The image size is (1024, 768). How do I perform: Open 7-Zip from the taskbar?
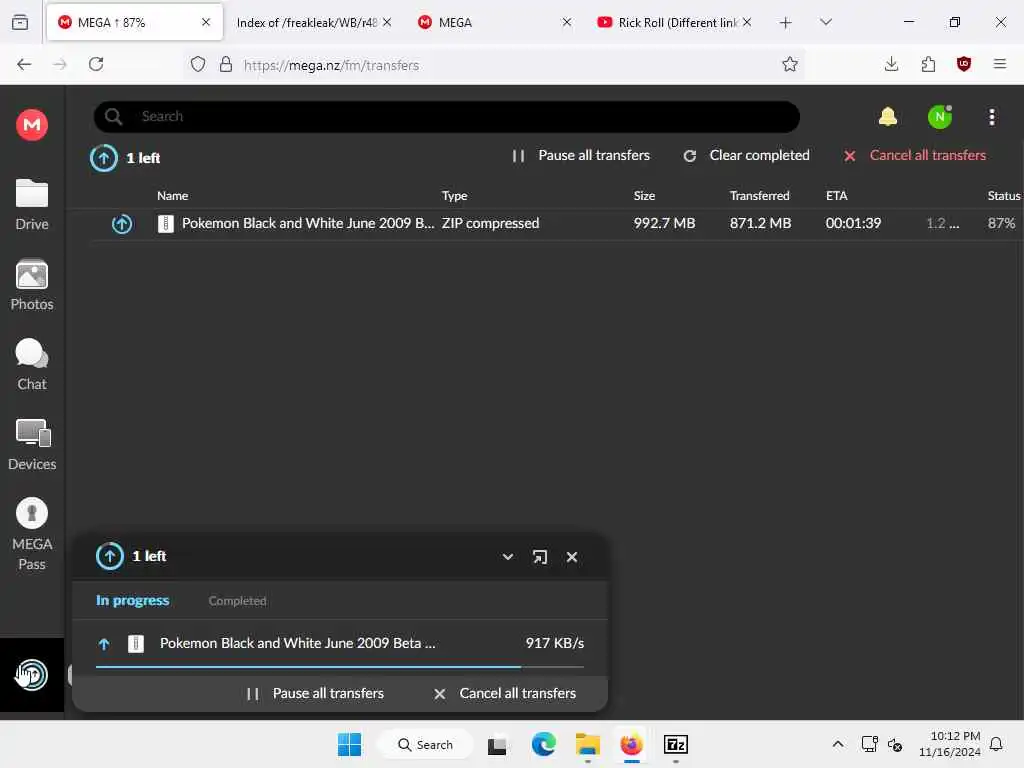click(x=676, y=744)
